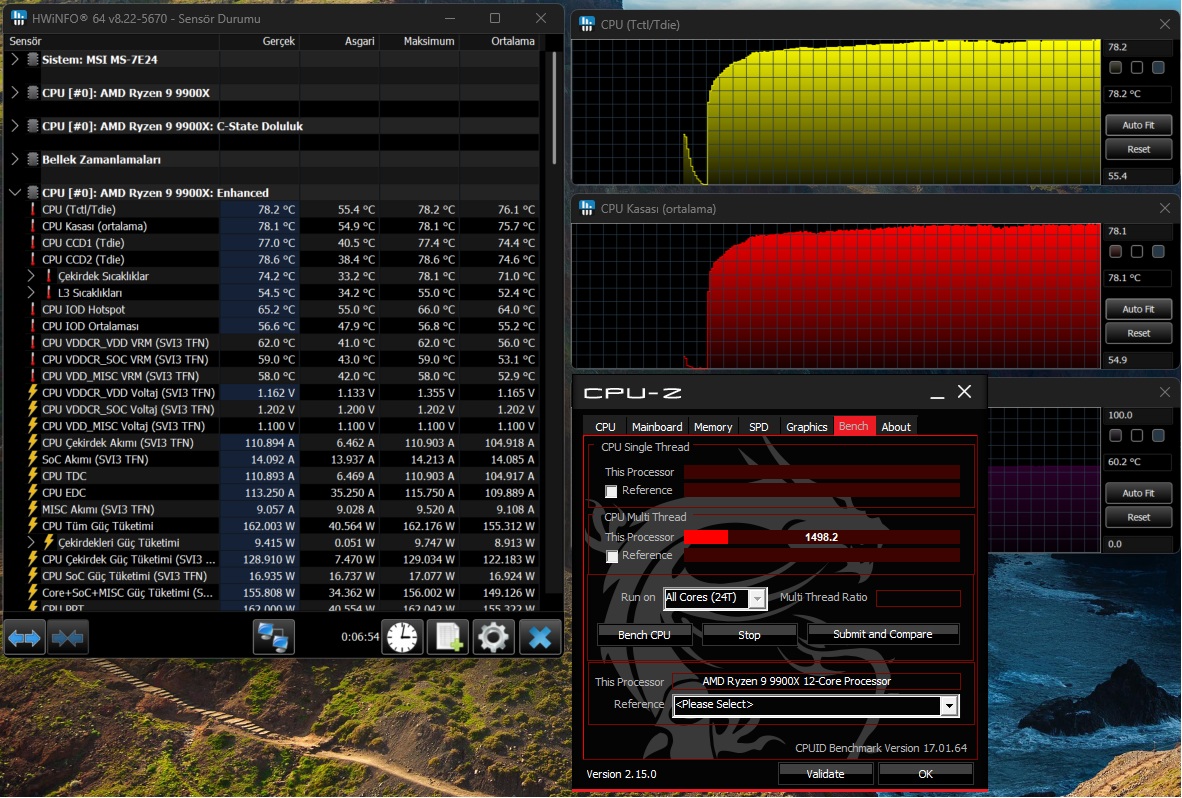Click the lightning icon beside CPU Tüm Güç Tüketimi
This screenshot has height=798, width=1182.
[x=32, y=525]
